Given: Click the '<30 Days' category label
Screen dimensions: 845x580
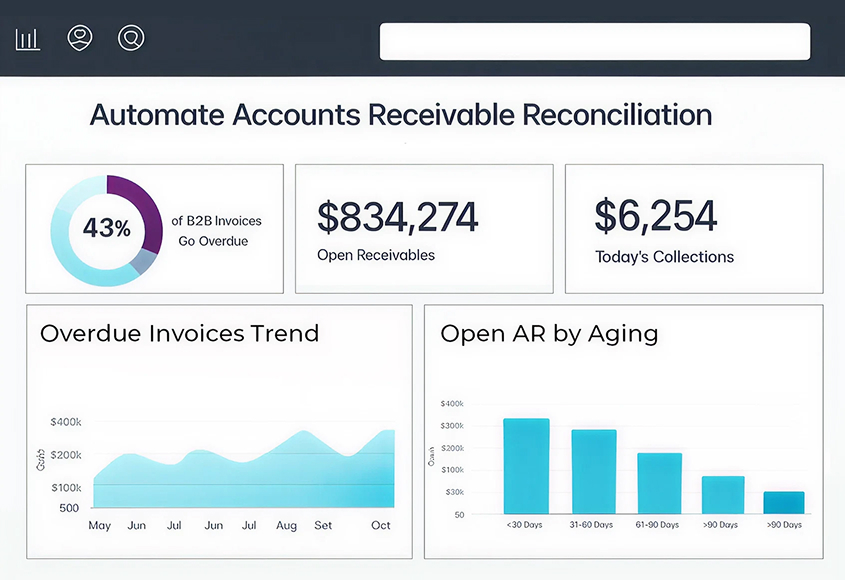Looking at the screenshot, I should tap(524, 524).
